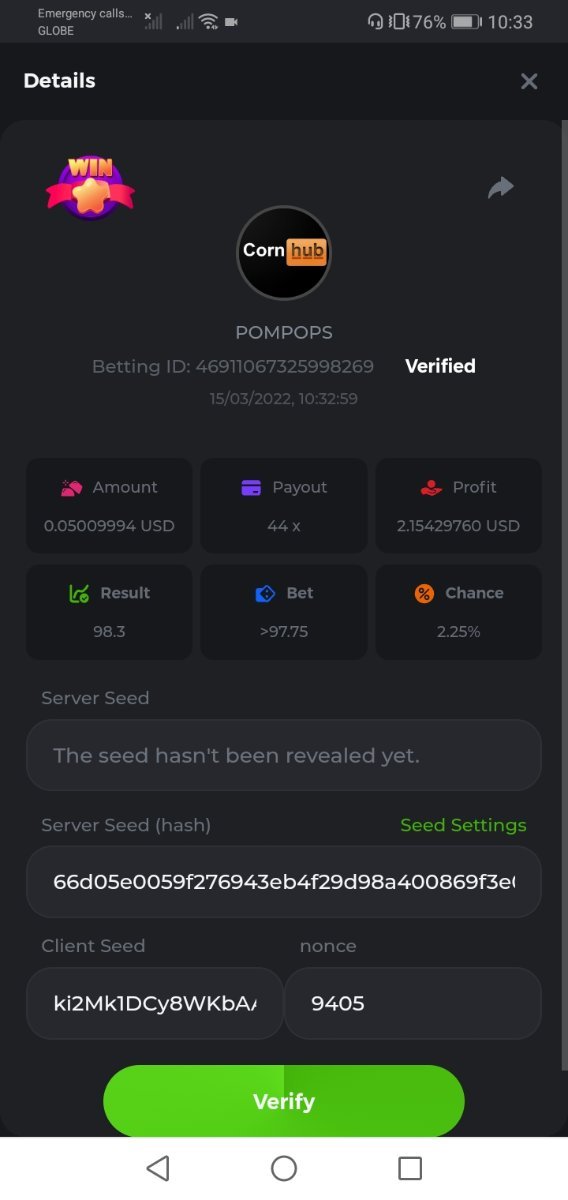Select the Server Seed field

(284, 755)
